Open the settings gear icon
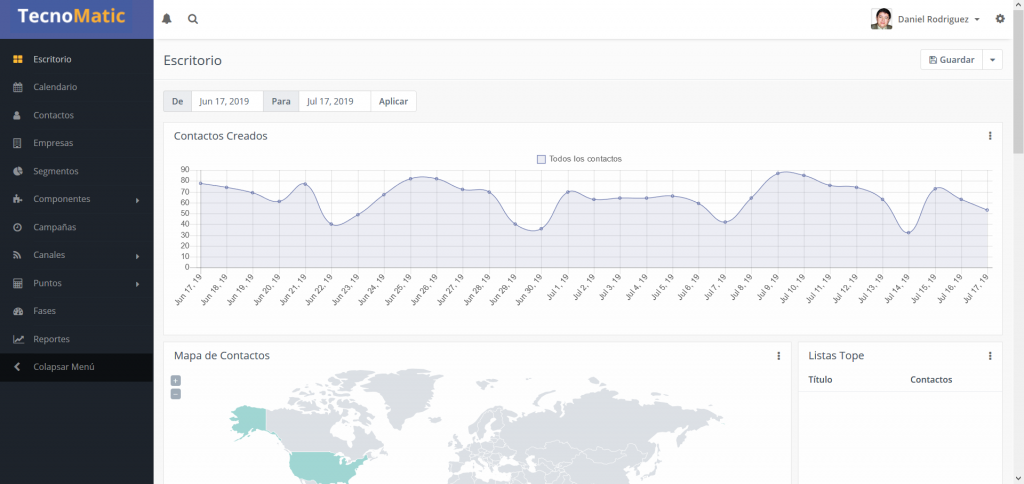This screenshot has width=1024, height=484. pyautogui.click(x=1000, y=19)
